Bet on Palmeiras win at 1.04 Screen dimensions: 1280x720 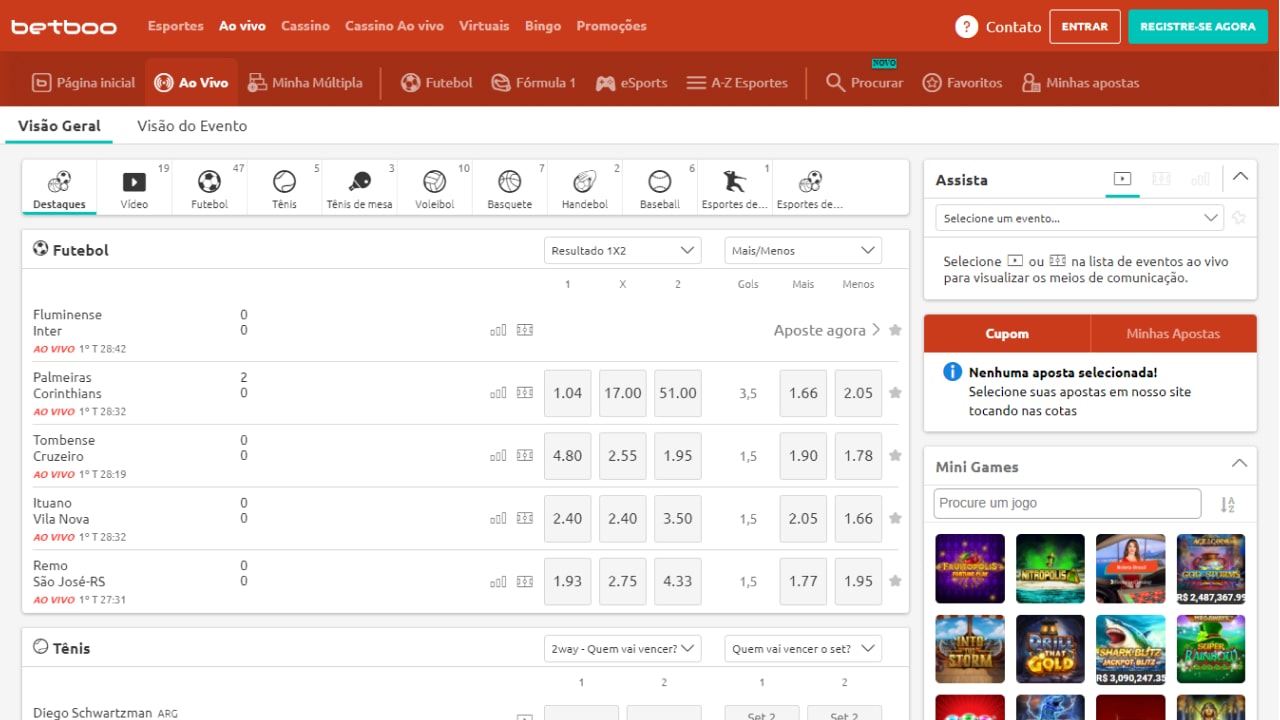(x=568, y=394)
